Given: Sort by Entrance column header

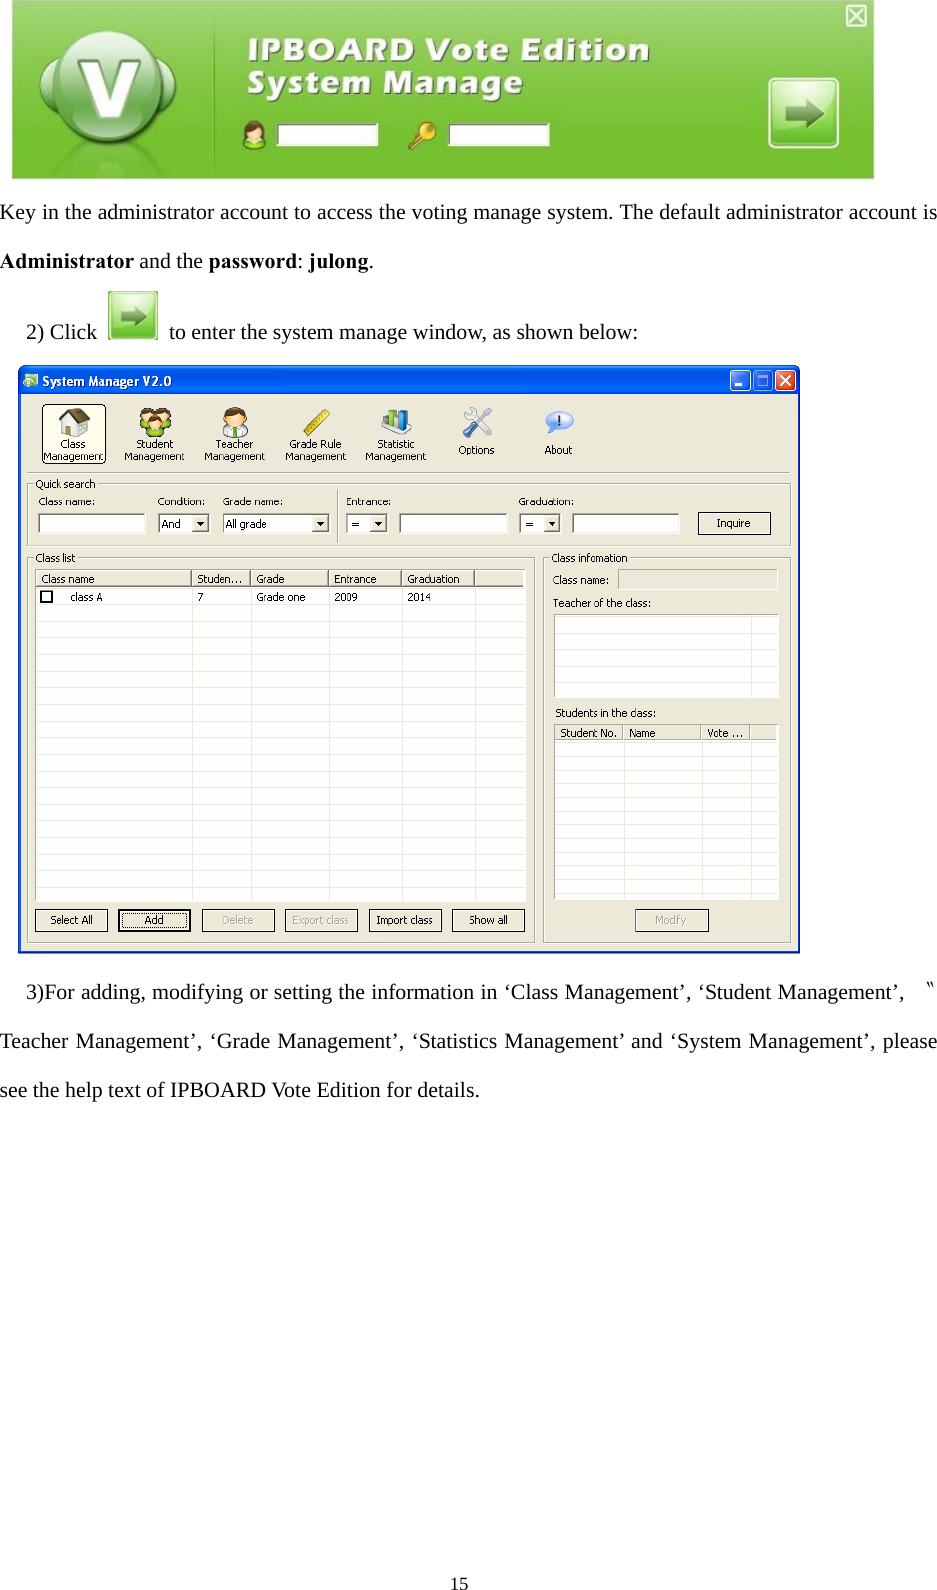Looking at the screenshot, I should point(365,579).
